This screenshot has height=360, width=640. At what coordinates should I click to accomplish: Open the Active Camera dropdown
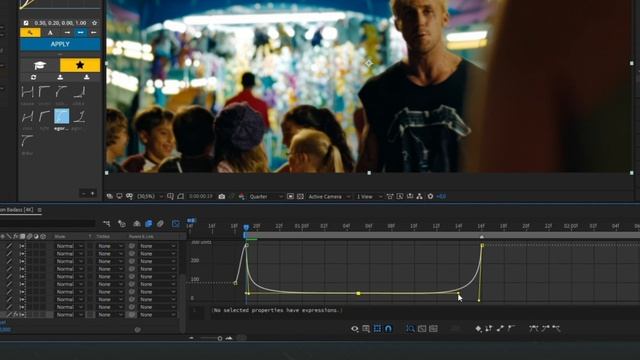[329, 196]
